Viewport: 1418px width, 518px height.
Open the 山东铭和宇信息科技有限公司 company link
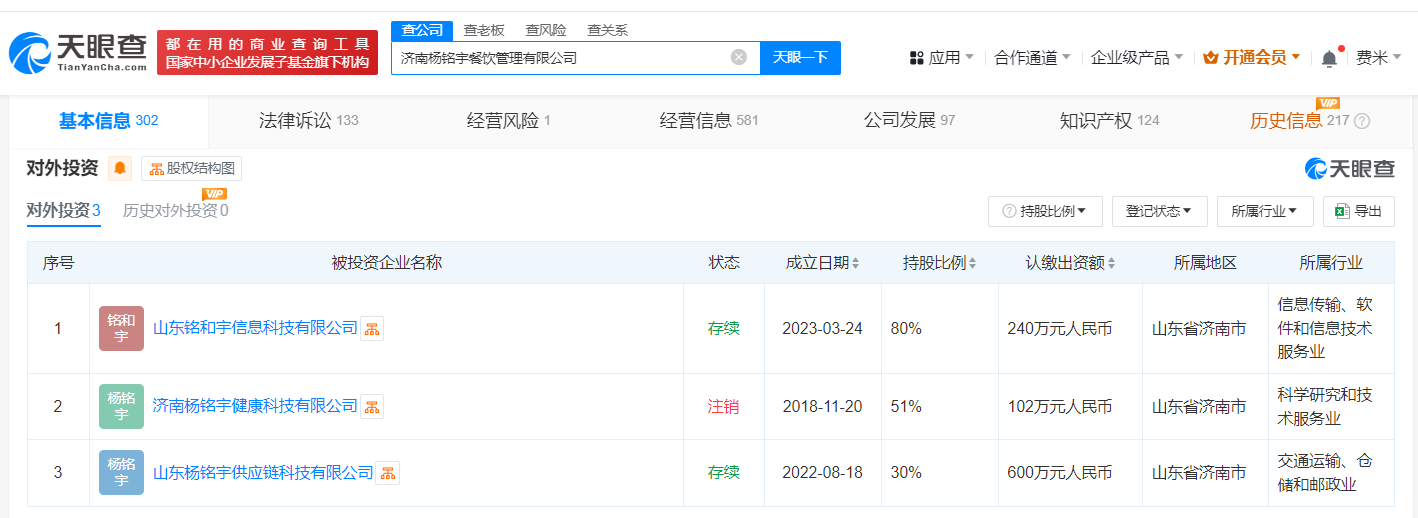[x=255, y=328]
